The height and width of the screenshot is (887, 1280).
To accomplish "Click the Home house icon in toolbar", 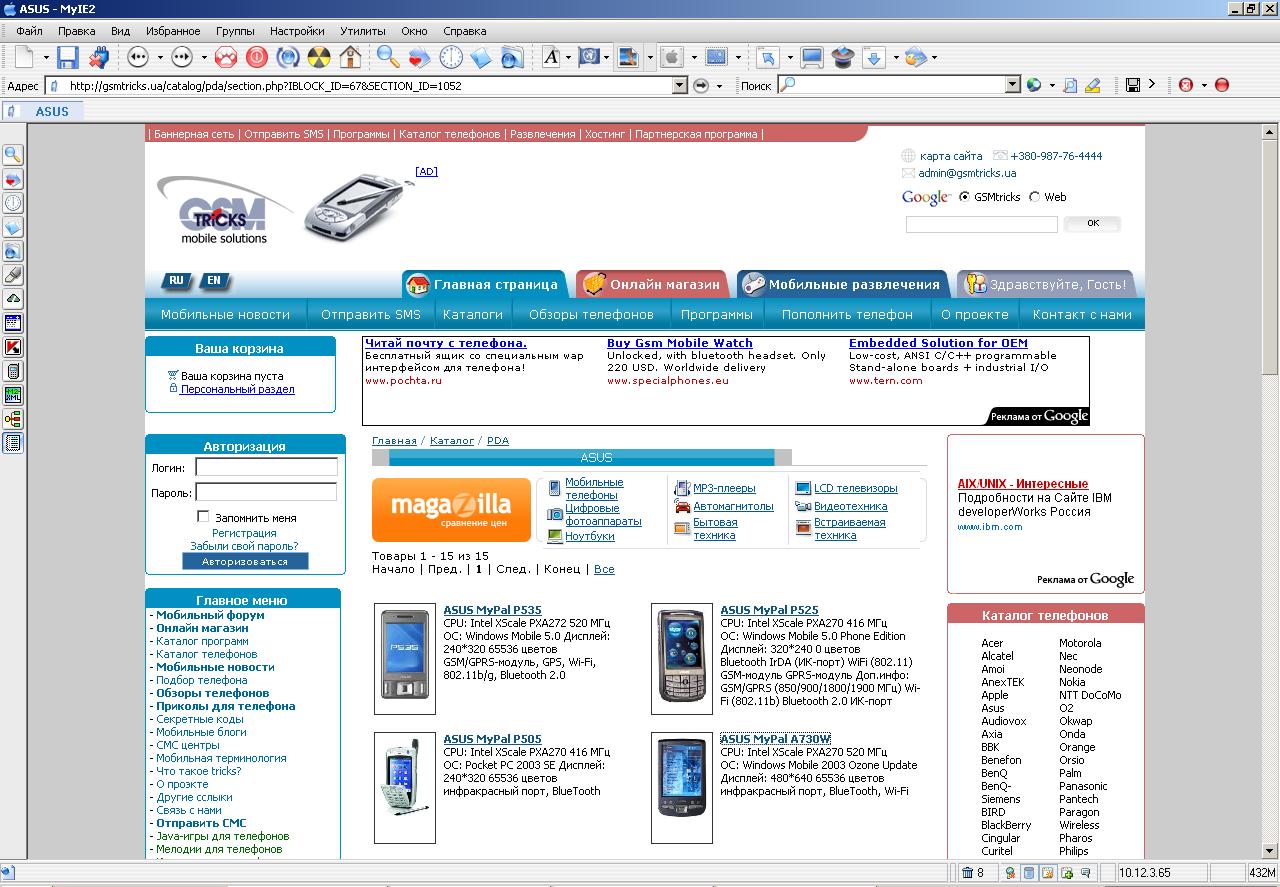I will click(350, 57).
